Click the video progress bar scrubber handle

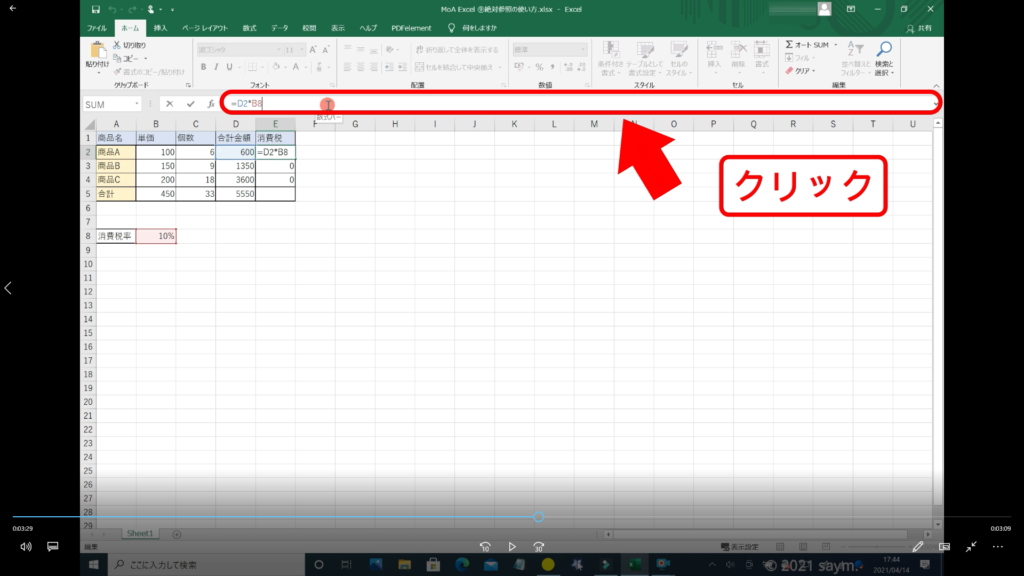pyautogui.click(x=539, y=517)
